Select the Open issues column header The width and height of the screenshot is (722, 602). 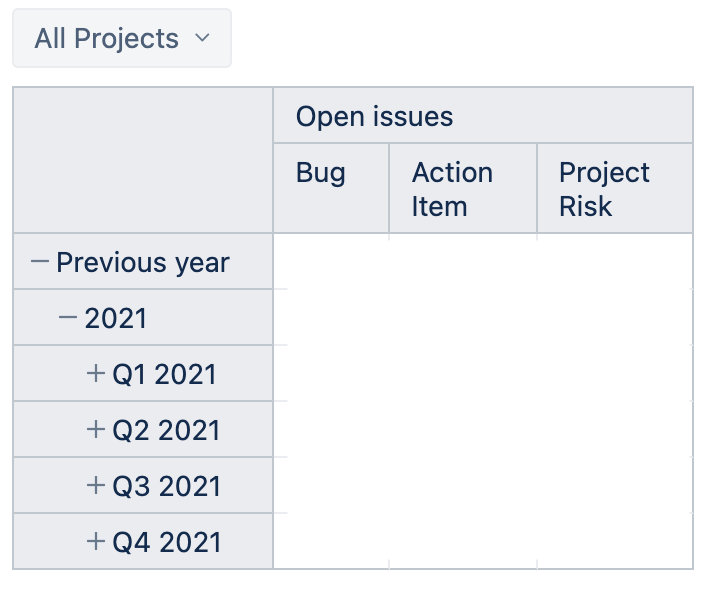coord(374,117)
